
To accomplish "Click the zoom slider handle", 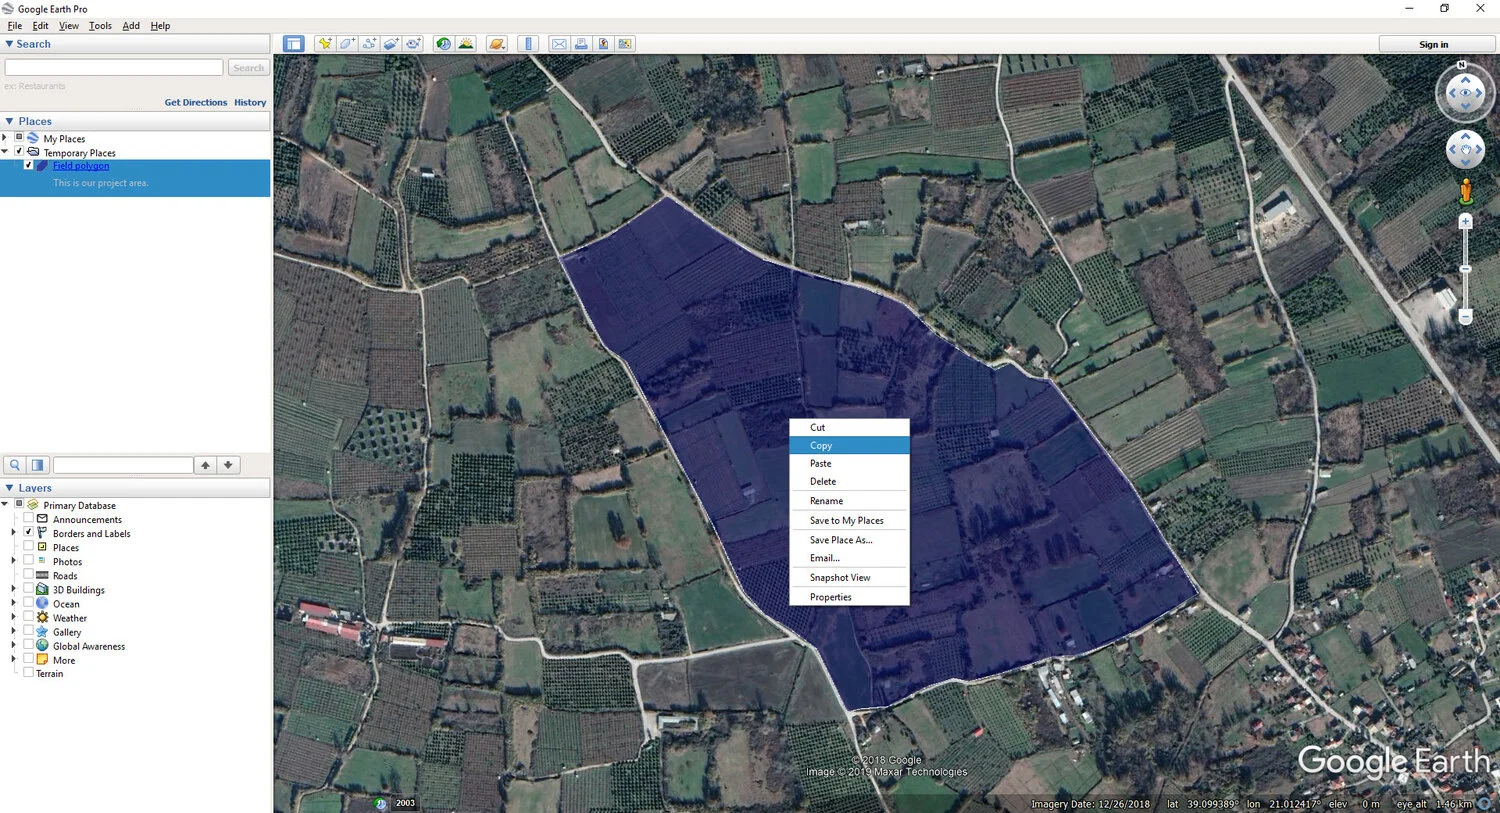I will [x=1466, y=269].
